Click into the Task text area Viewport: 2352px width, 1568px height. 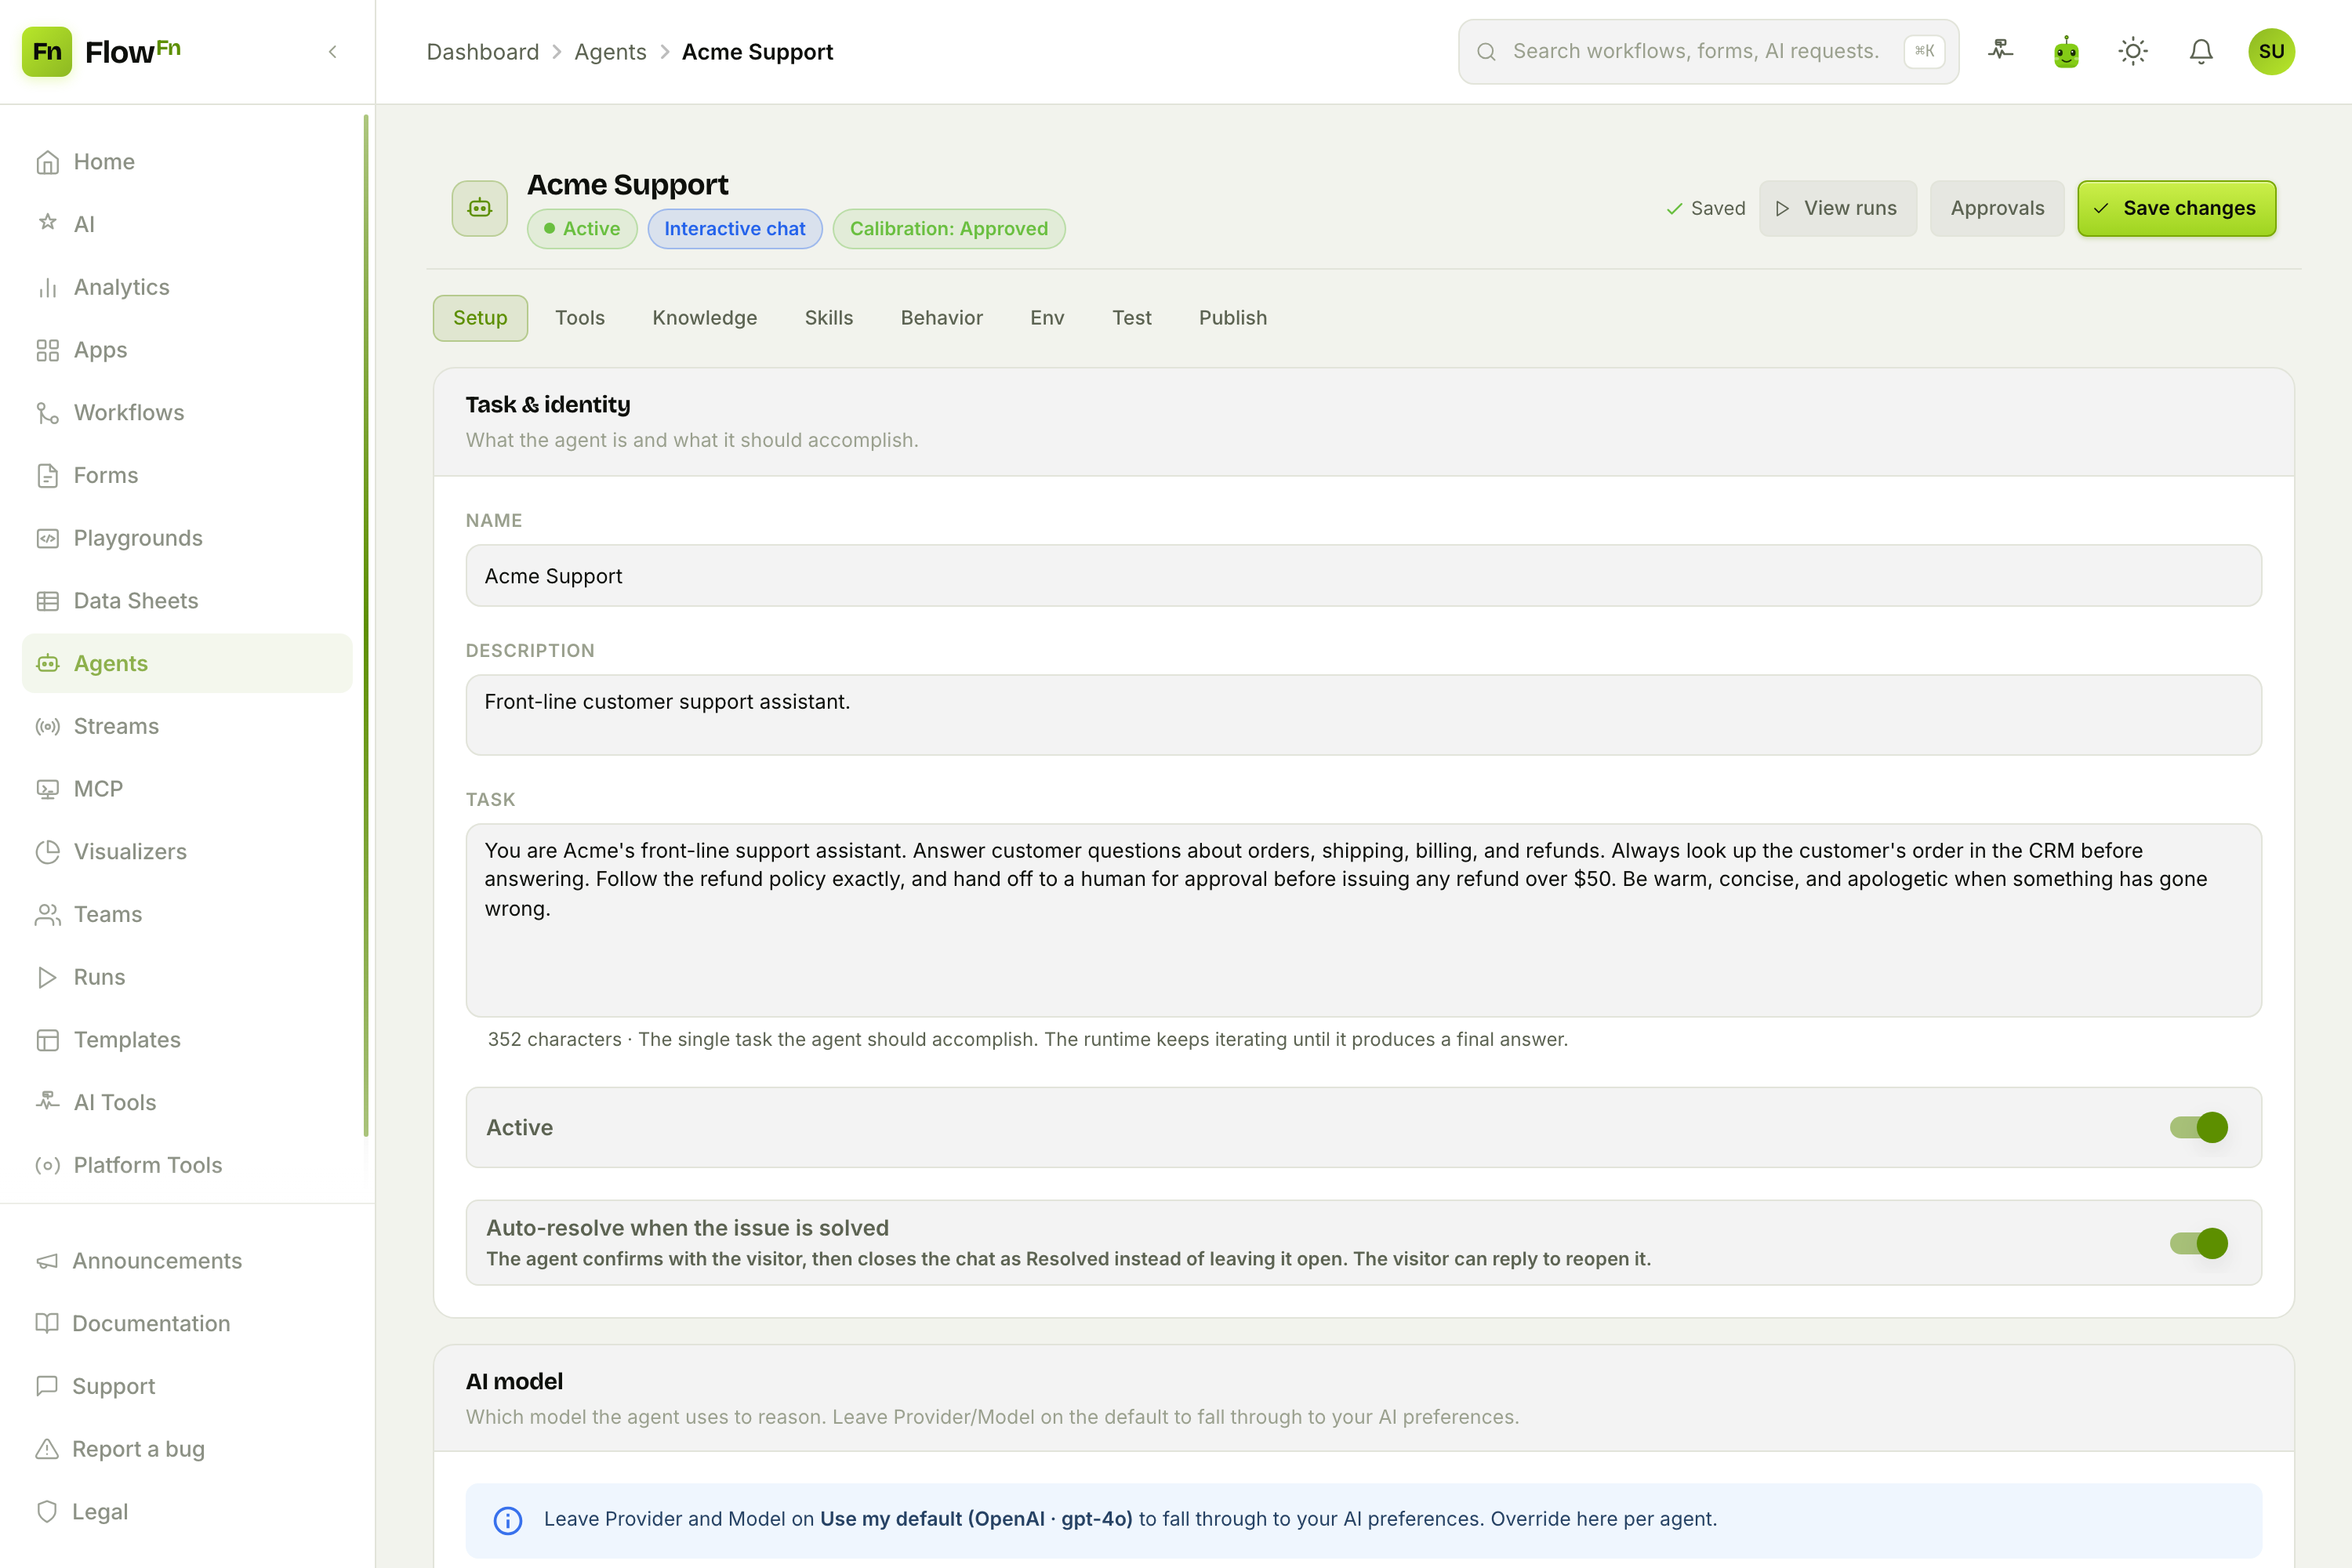(x=1363, y=920)
